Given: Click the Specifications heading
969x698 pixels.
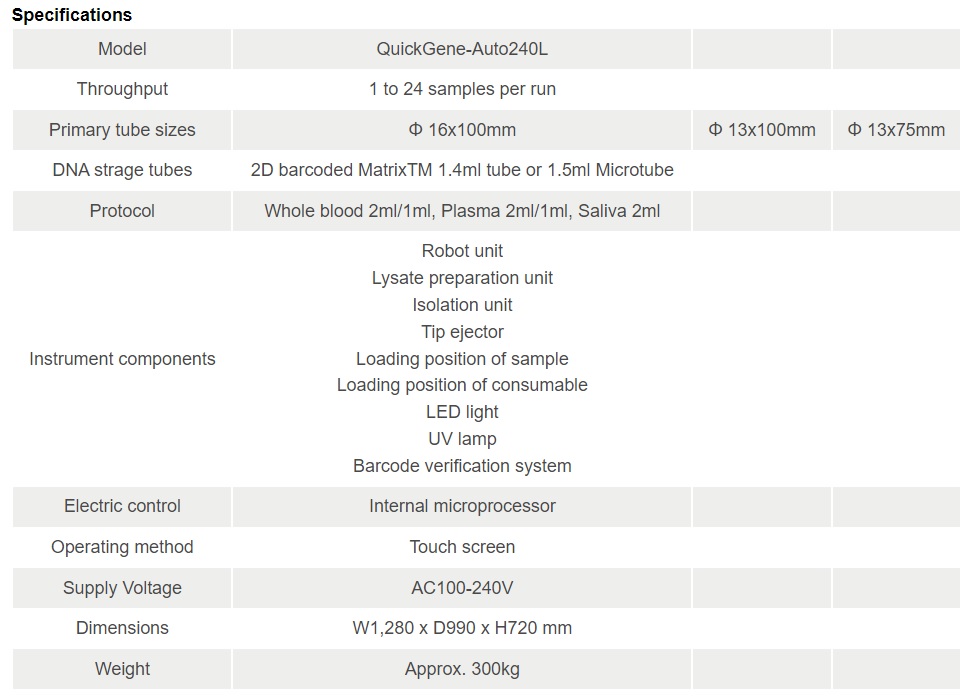Looking at the screenshot, I should (72, 15).
